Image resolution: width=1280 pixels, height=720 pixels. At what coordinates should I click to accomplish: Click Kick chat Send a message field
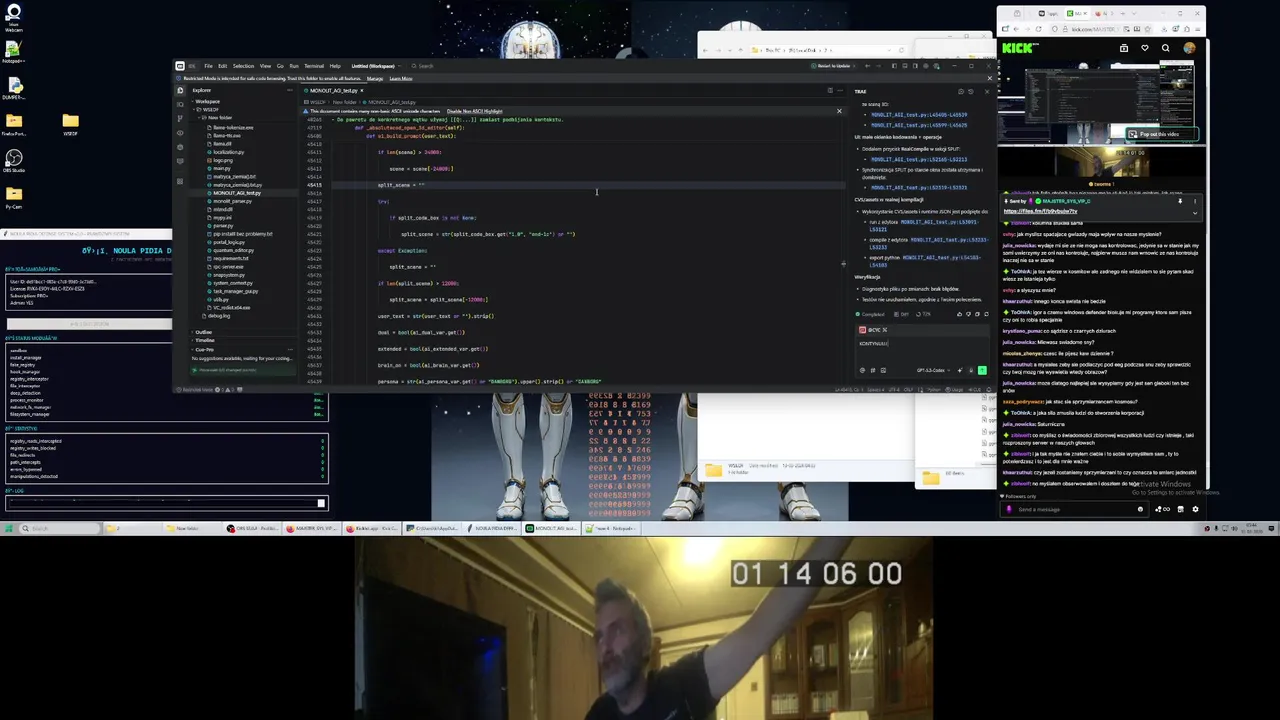[1075, 509]
